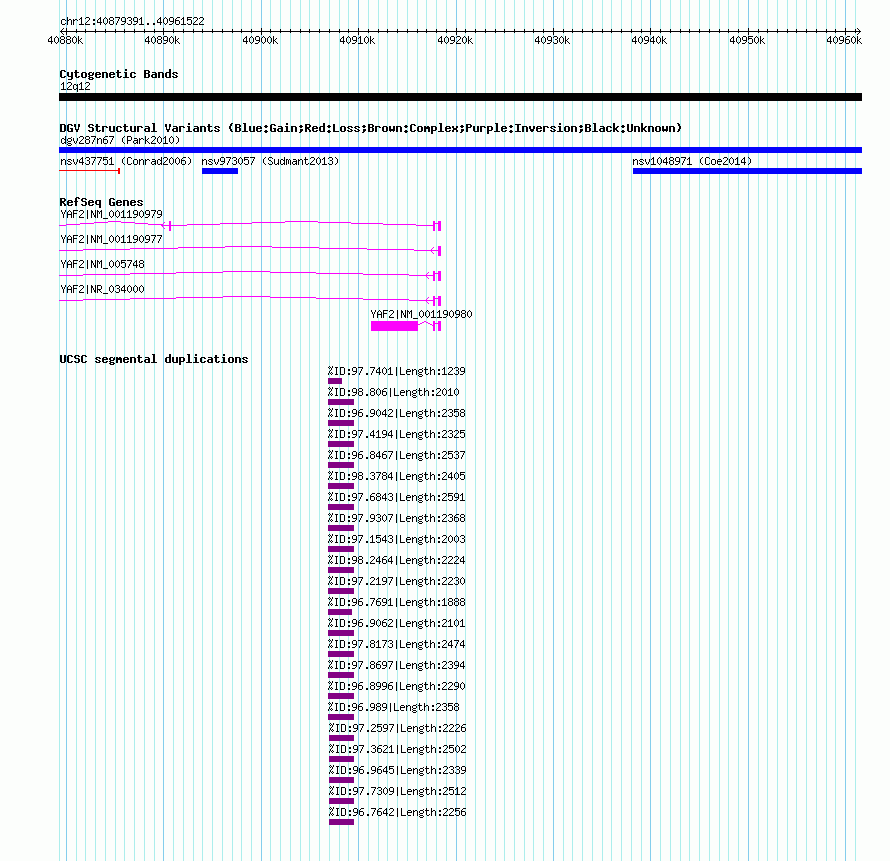Select duplication %ID:97.8173|Length:2474
This screenshot has width=890, height=861.
coord(341,654)
